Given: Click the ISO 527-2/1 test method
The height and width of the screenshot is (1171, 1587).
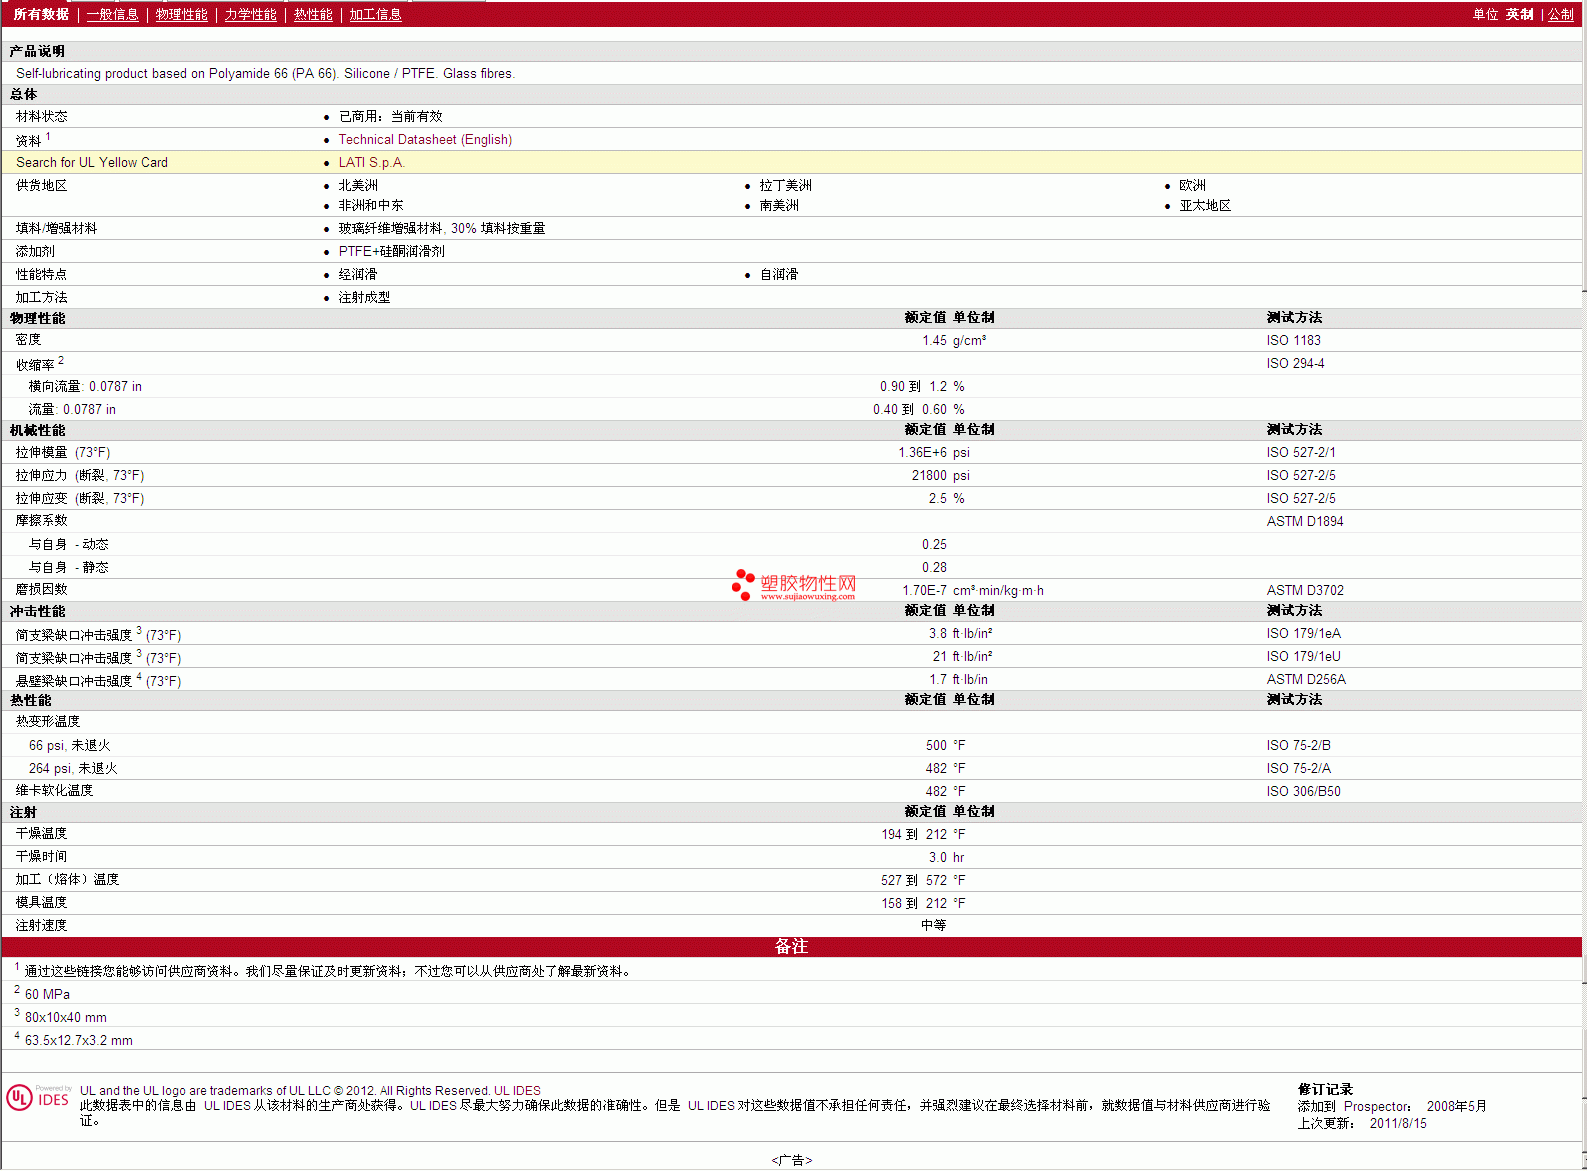Looking at the screenshot, I should [1301, 453].
